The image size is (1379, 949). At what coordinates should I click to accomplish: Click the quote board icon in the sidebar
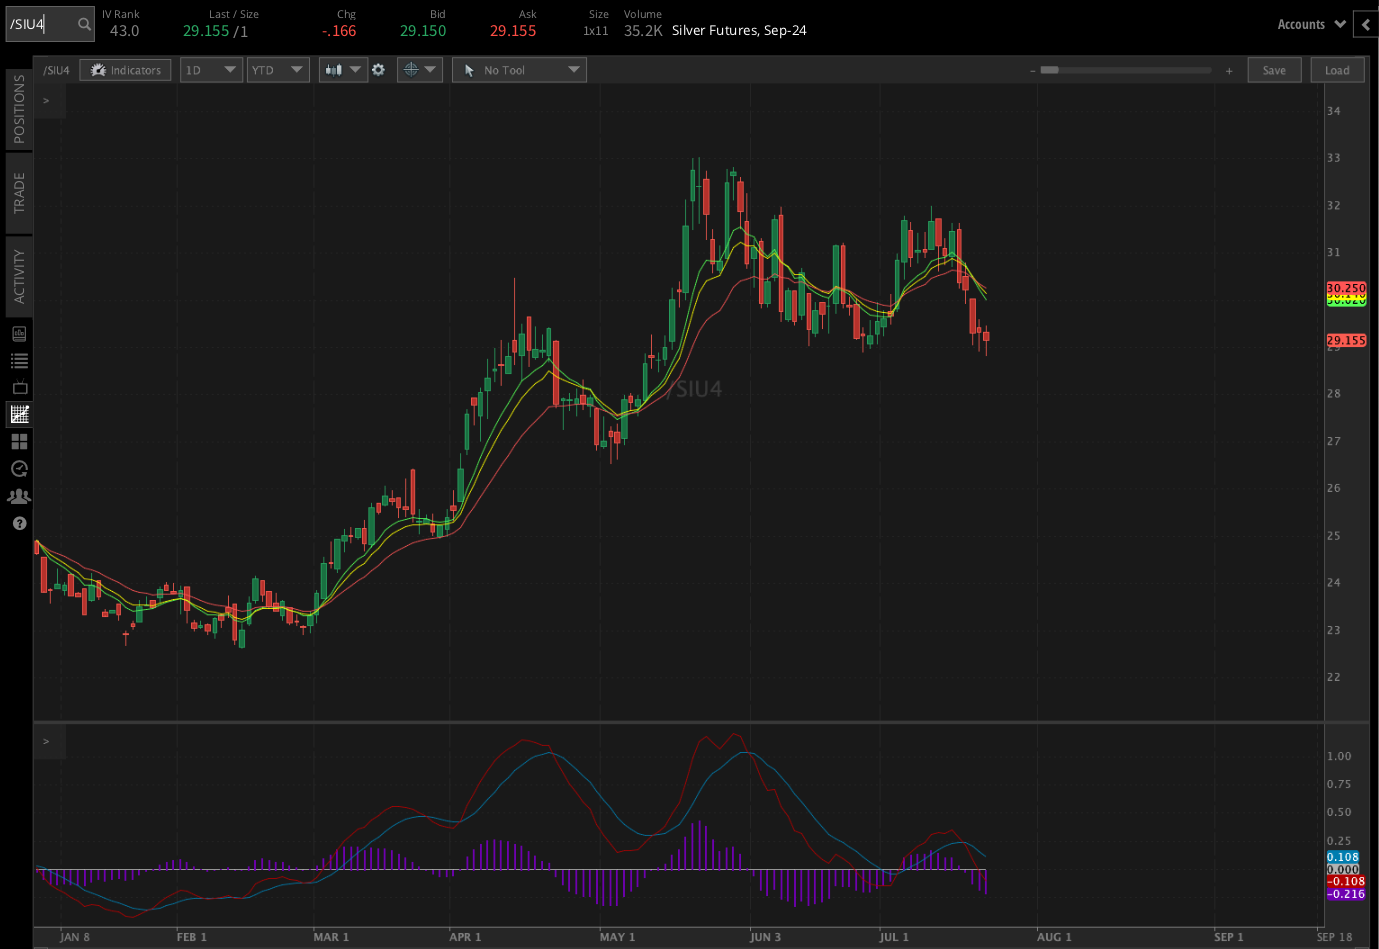tap(18, 333)
